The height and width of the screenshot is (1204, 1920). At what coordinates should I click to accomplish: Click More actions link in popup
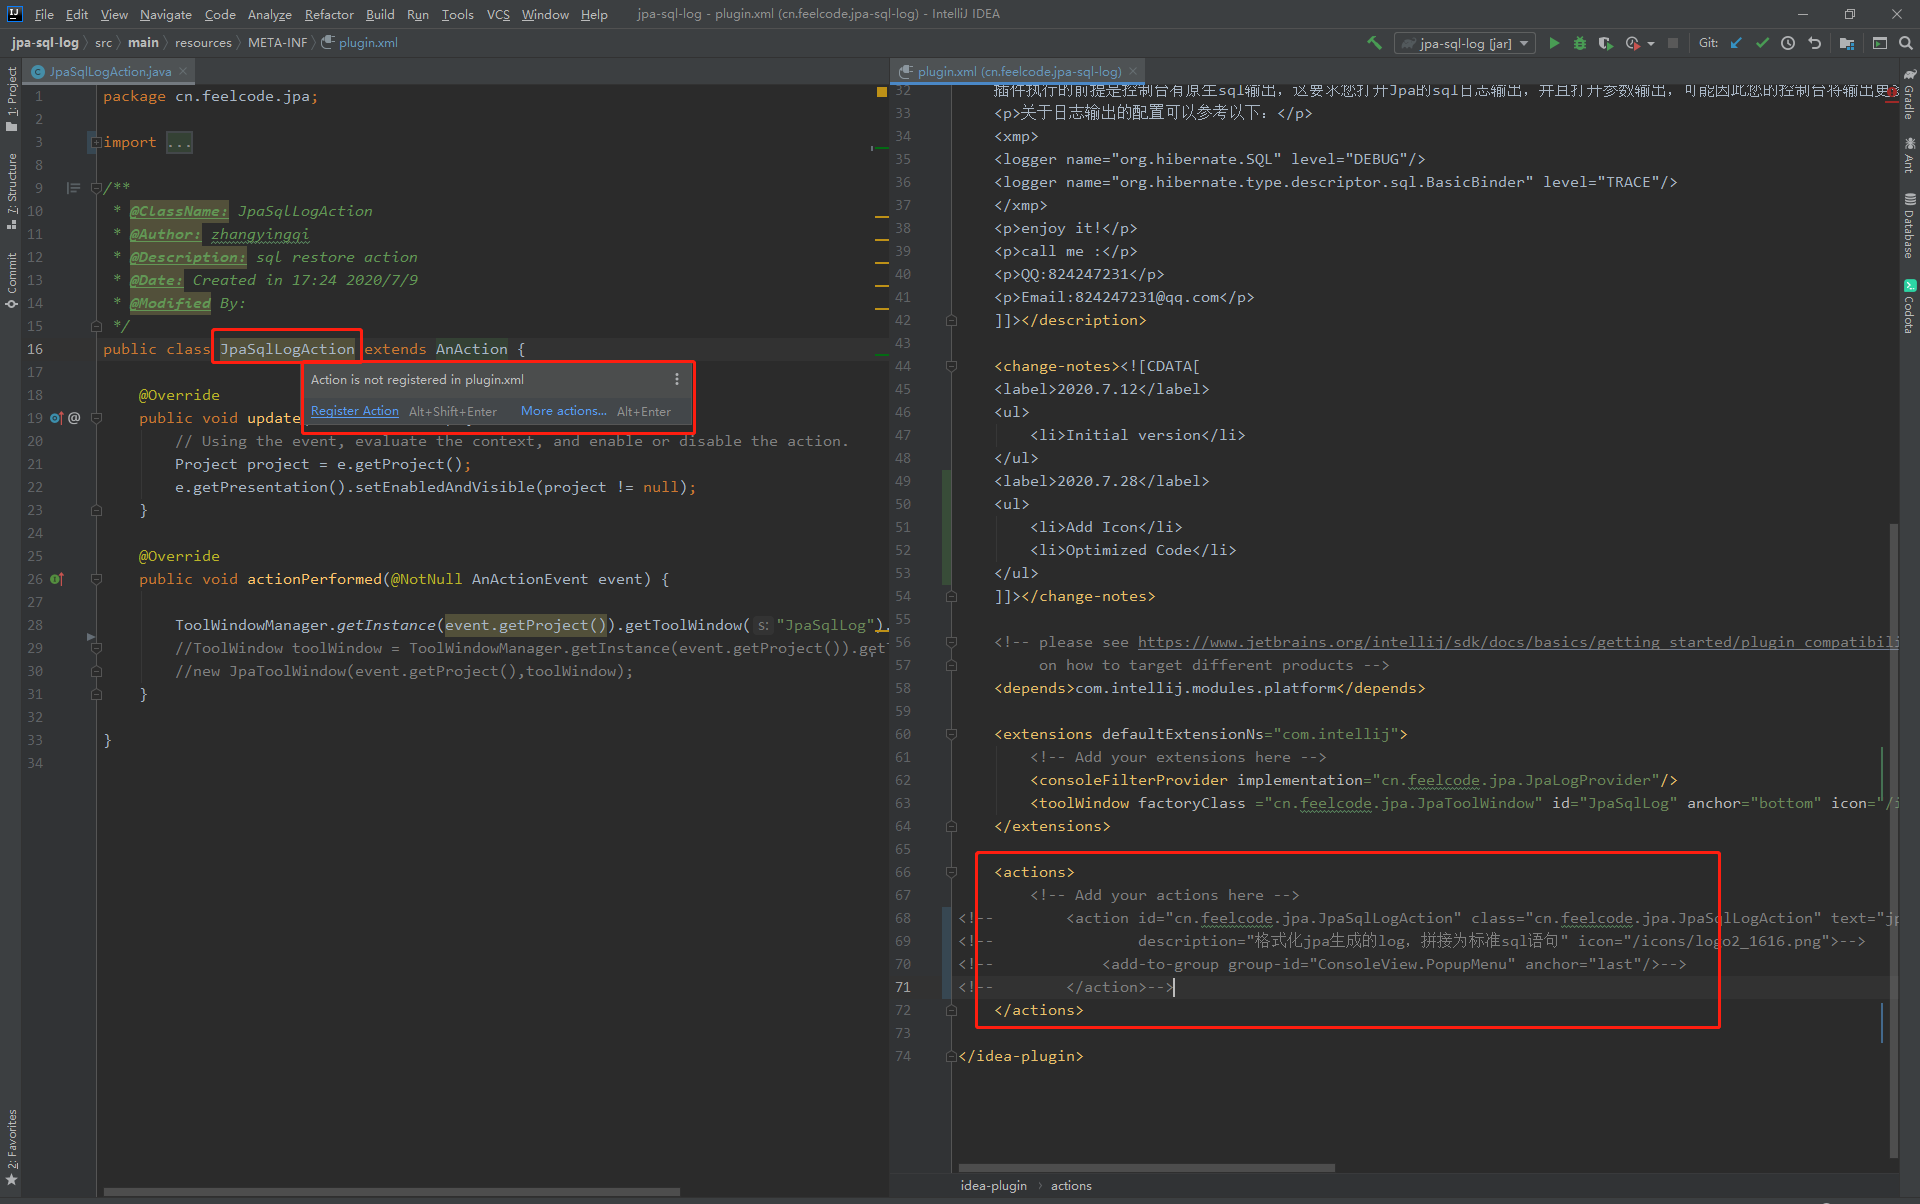point(563,411)
